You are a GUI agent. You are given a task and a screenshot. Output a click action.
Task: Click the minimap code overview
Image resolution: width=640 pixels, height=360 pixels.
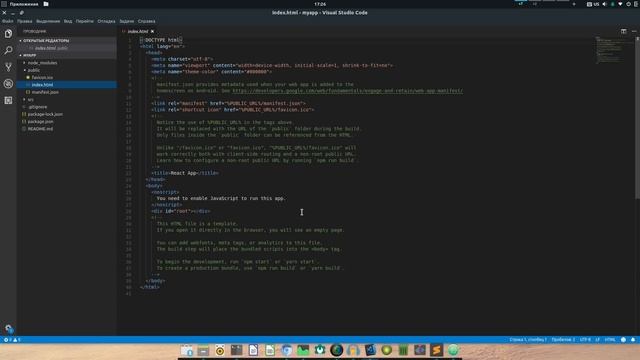610,50
